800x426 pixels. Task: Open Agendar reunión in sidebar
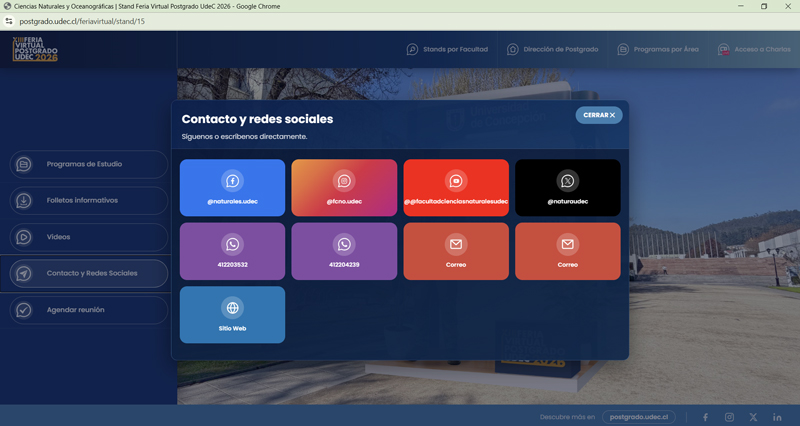89,310
